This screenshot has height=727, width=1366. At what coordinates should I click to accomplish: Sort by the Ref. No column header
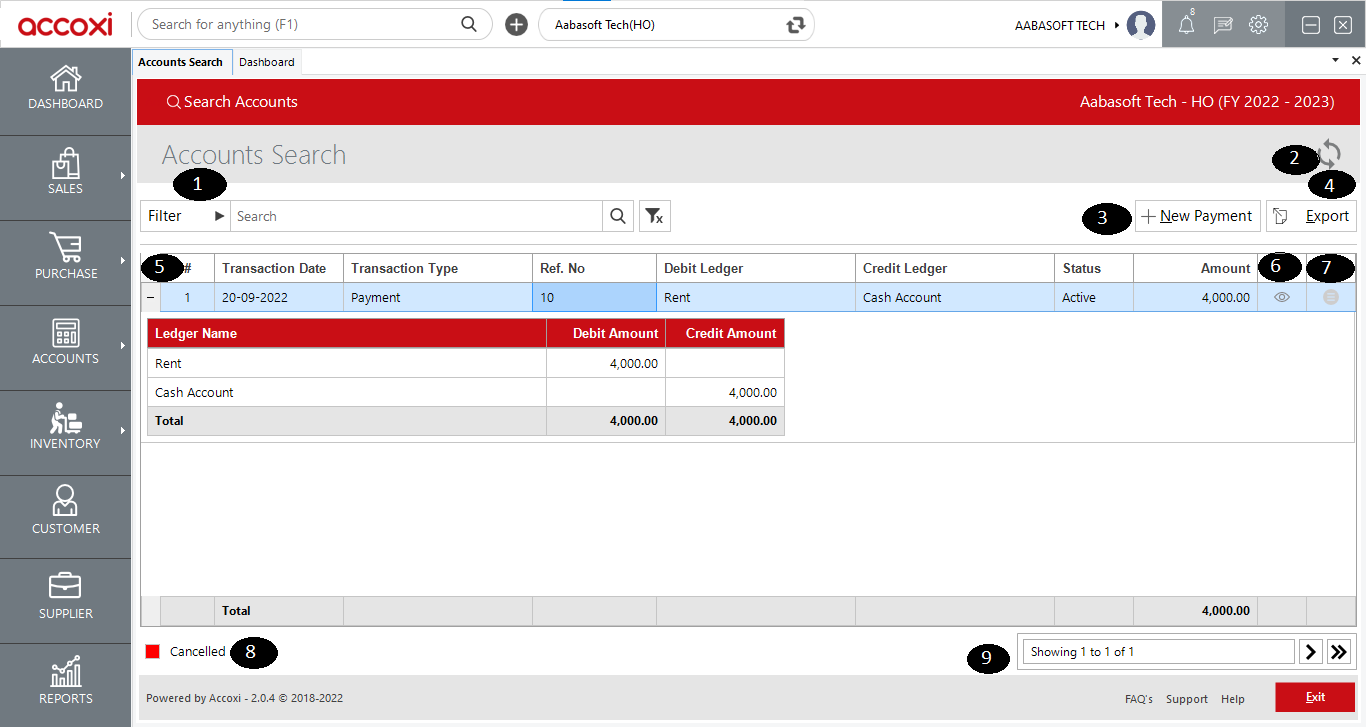click(594, 268)
